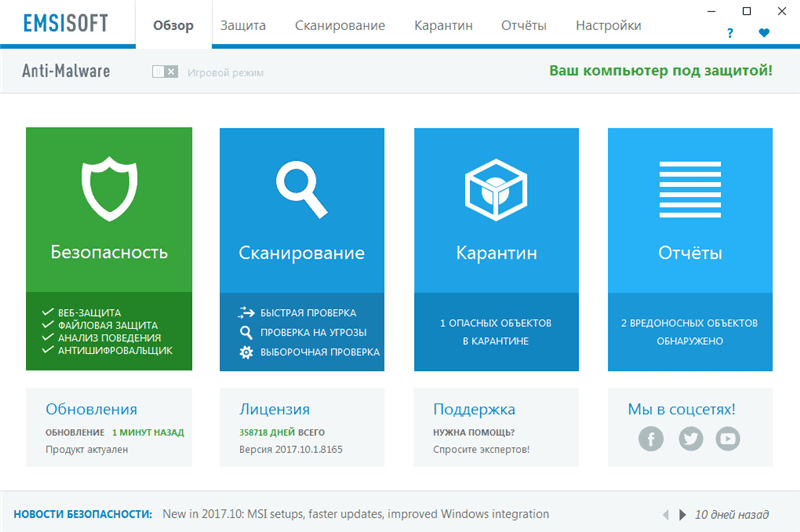Open the Отчёты tab in top menu
The image size is (800, 532).
pyautogui.click(x=523, y=26)
